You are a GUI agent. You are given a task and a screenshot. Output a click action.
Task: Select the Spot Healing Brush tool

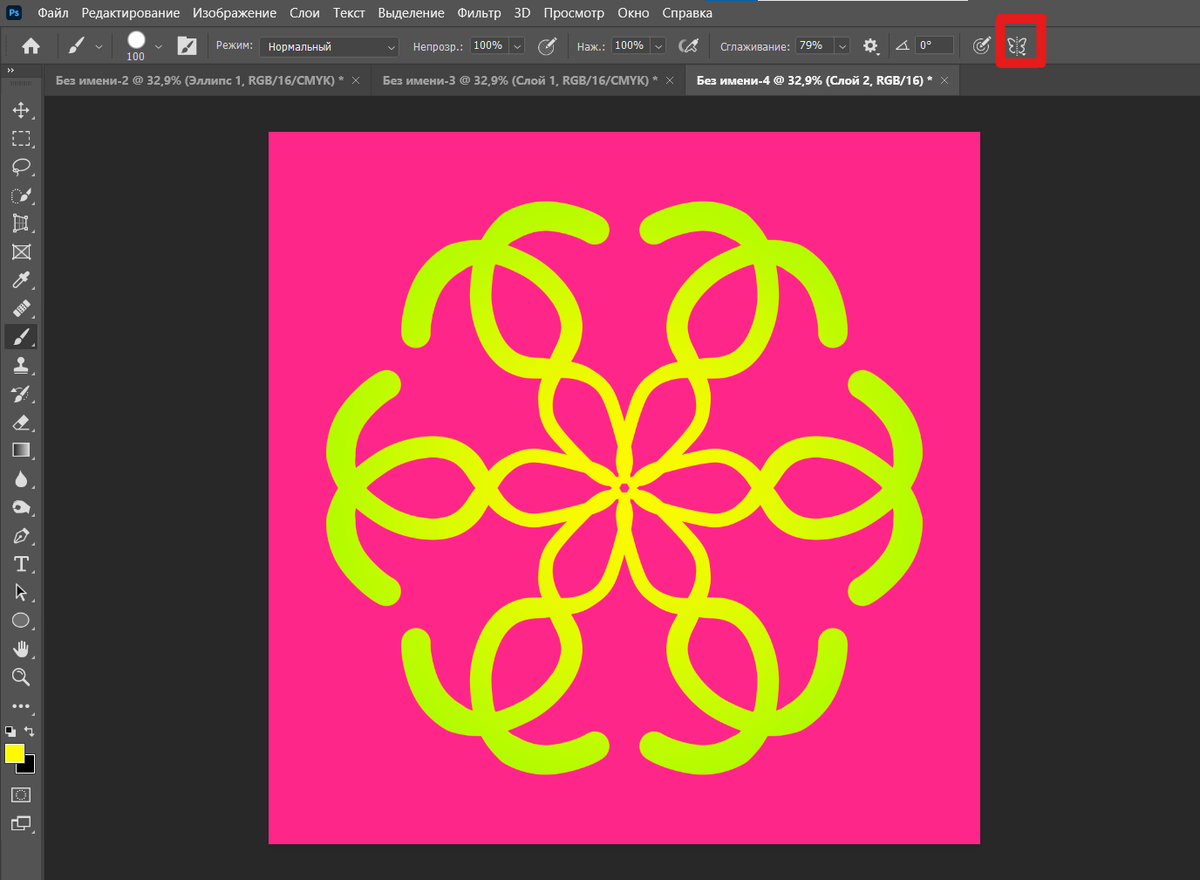pos(21,308)
